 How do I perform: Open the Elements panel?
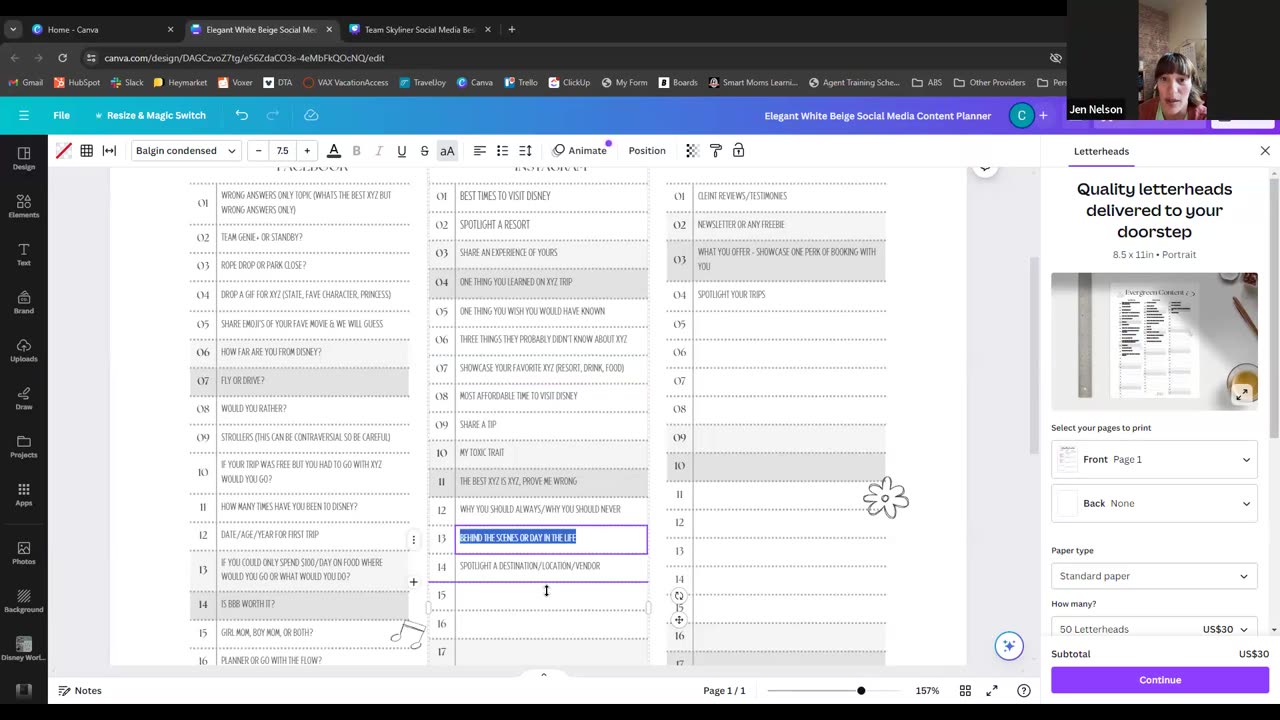(x=24, y=206)
